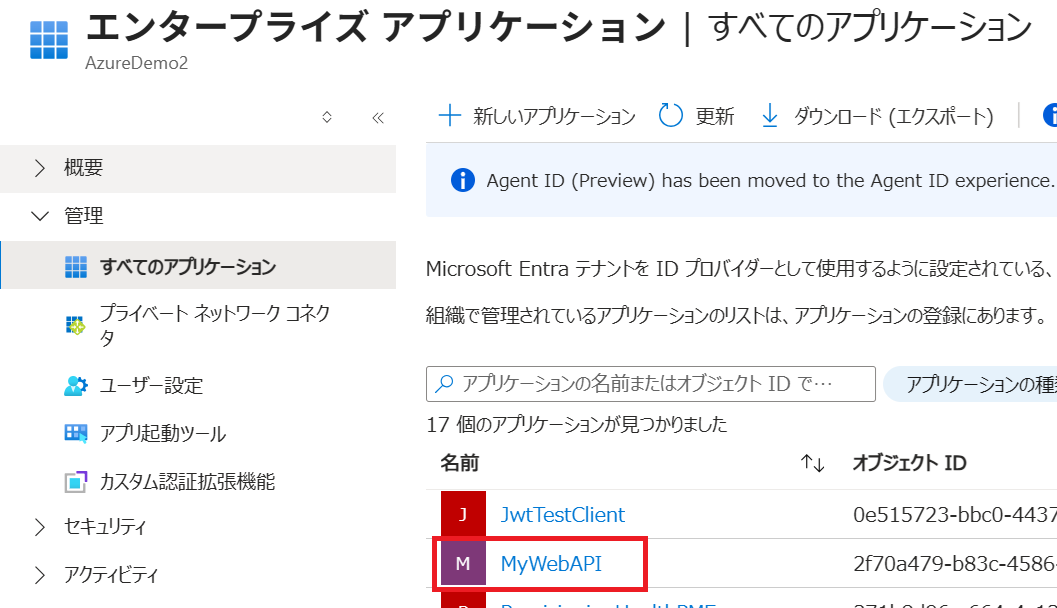Open the アプリケーションの種類 filter pill
This screenshot has height=608, width=1057.
tap(971, 384)
